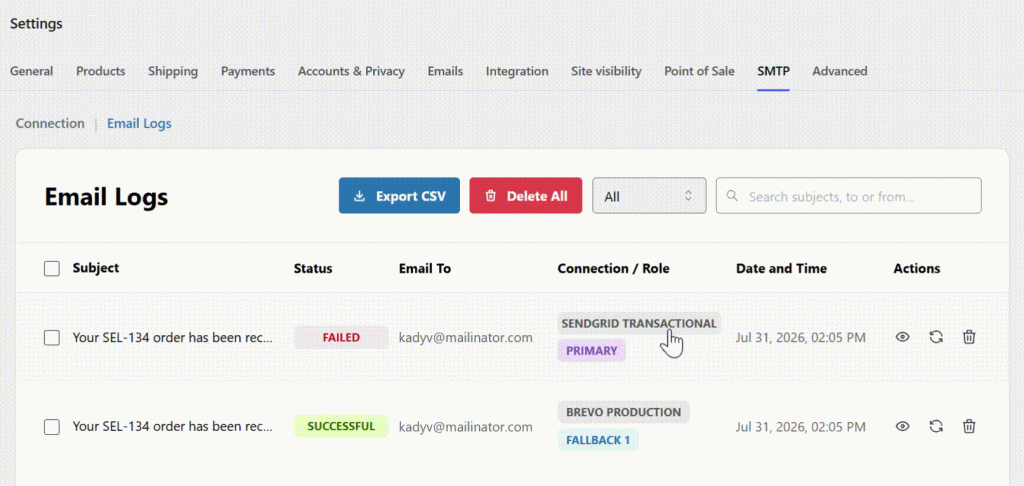The width and height of the screenshot is (1024, 486).
Task: Click the Status column header
Action: pos(313,268)
